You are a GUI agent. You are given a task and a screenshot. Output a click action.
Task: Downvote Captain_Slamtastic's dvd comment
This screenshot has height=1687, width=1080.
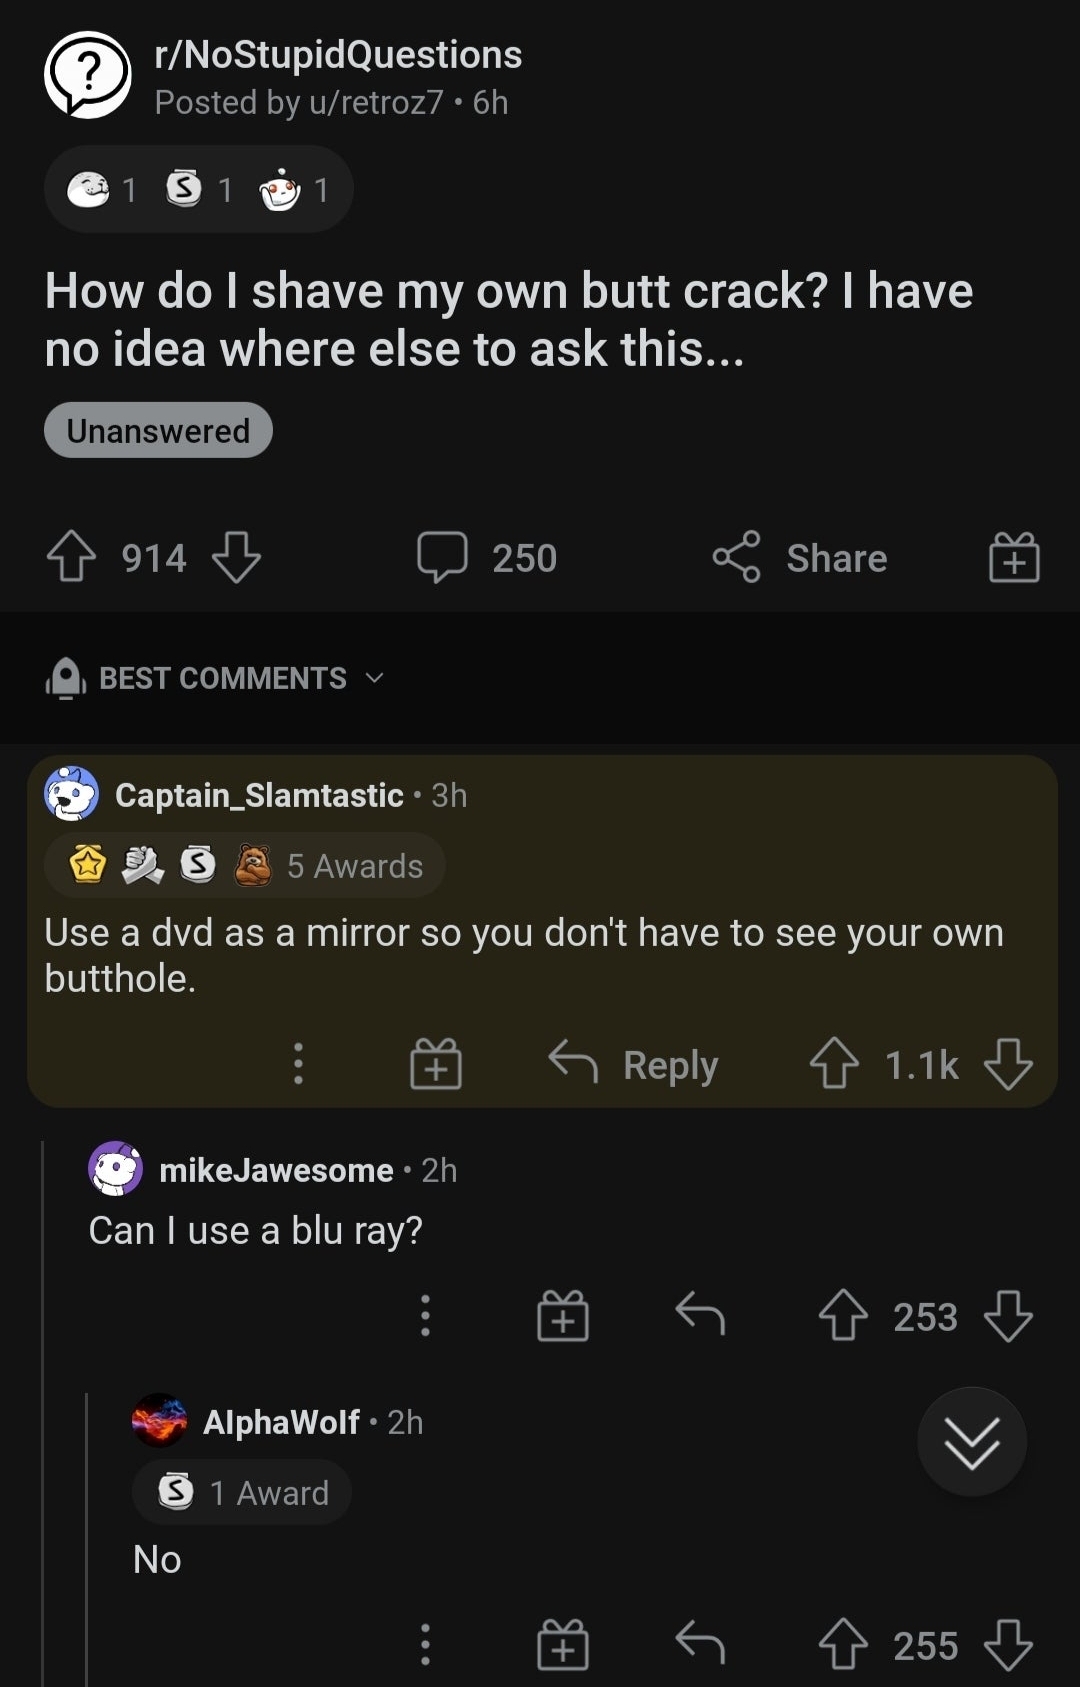point(1008,1064)
